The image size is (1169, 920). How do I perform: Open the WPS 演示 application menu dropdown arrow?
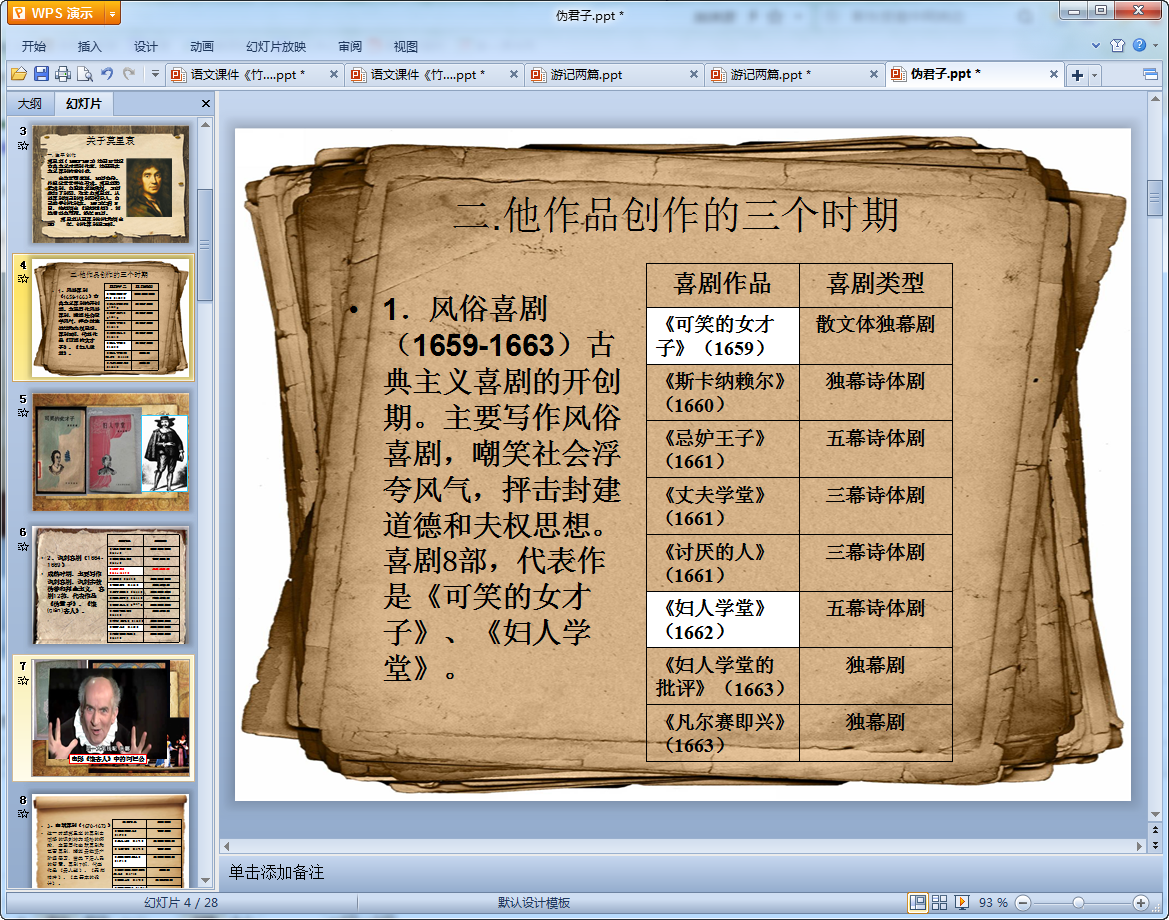tap(112, 13)
